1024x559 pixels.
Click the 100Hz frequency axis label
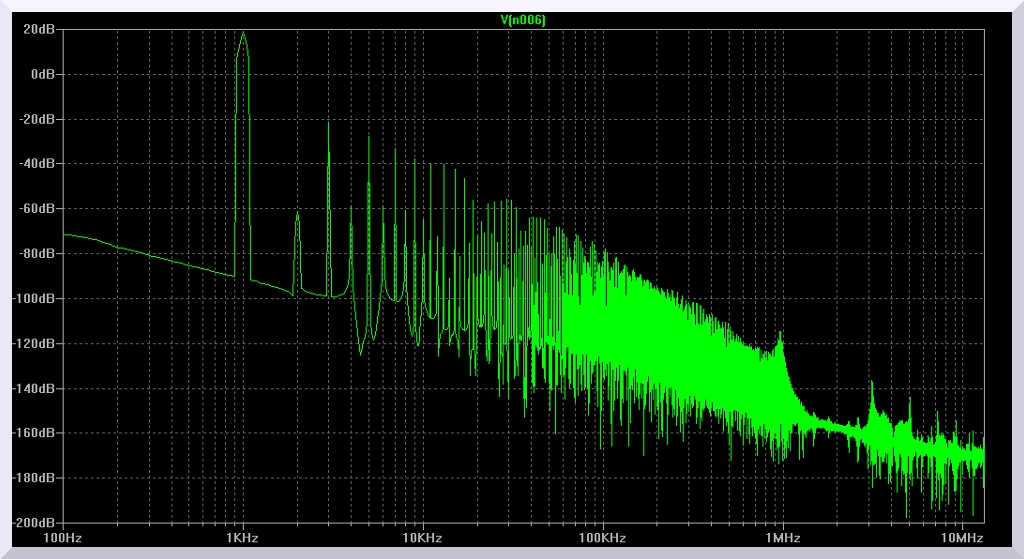pyautogui.click(x=63, y=538)
